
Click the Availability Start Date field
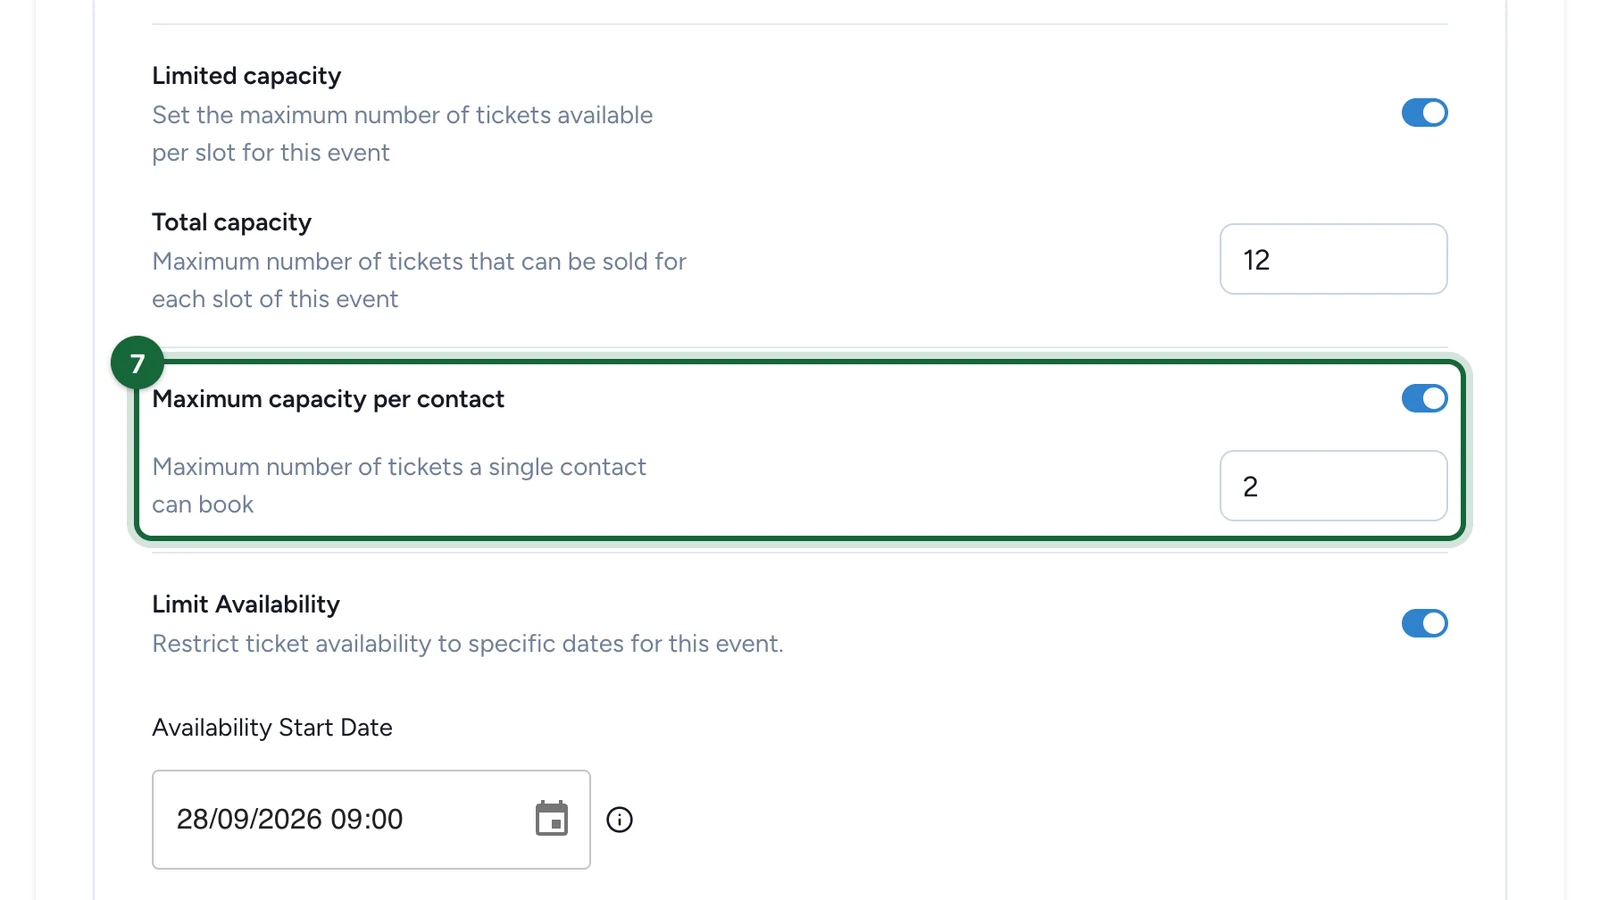pos(371,819)
